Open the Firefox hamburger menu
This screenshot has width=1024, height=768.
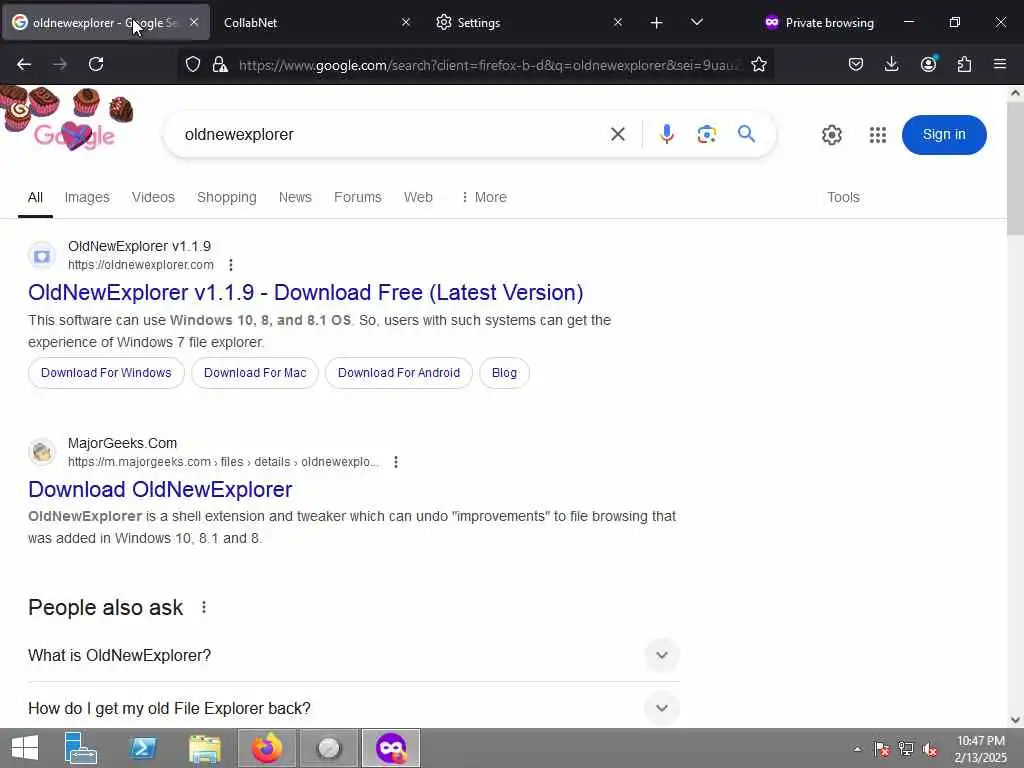click(x=999, y=64)
